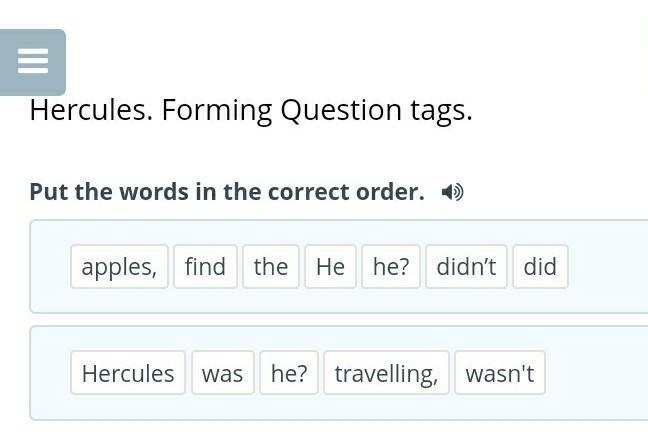Click empty space right of the 'did' tile
The height and width of the screenshot is (443, 648).
tap(605, 267)
